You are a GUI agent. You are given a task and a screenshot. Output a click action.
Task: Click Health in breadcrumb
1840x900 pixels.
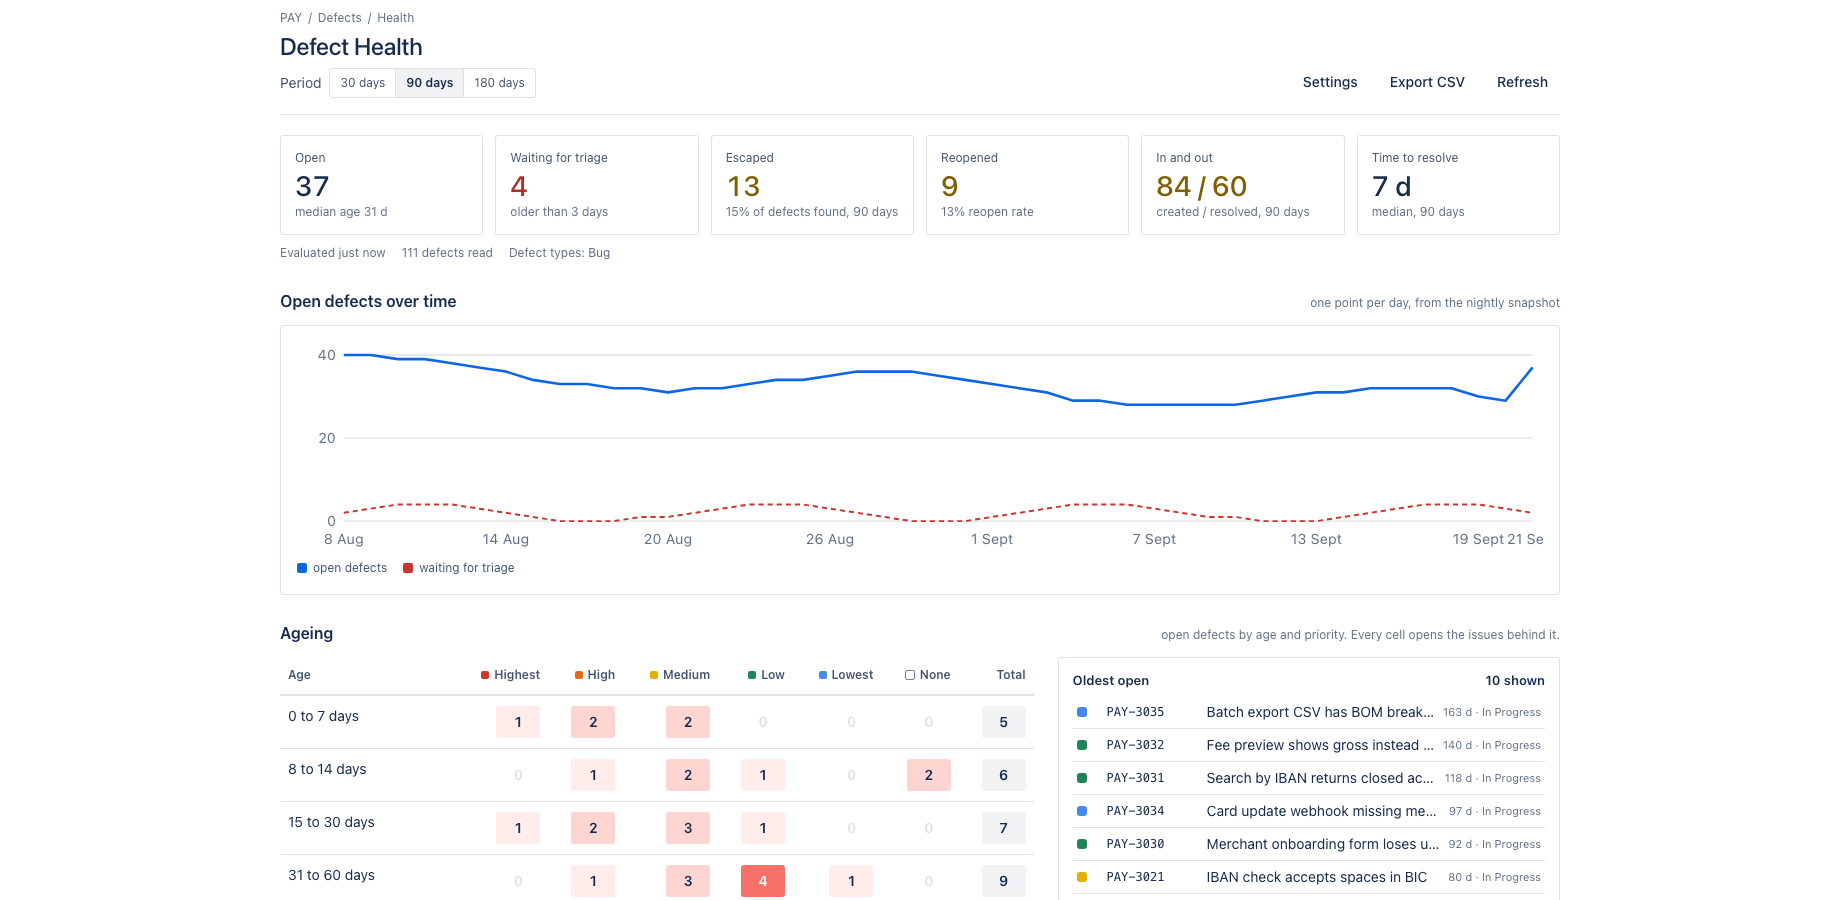click(395, 18)
